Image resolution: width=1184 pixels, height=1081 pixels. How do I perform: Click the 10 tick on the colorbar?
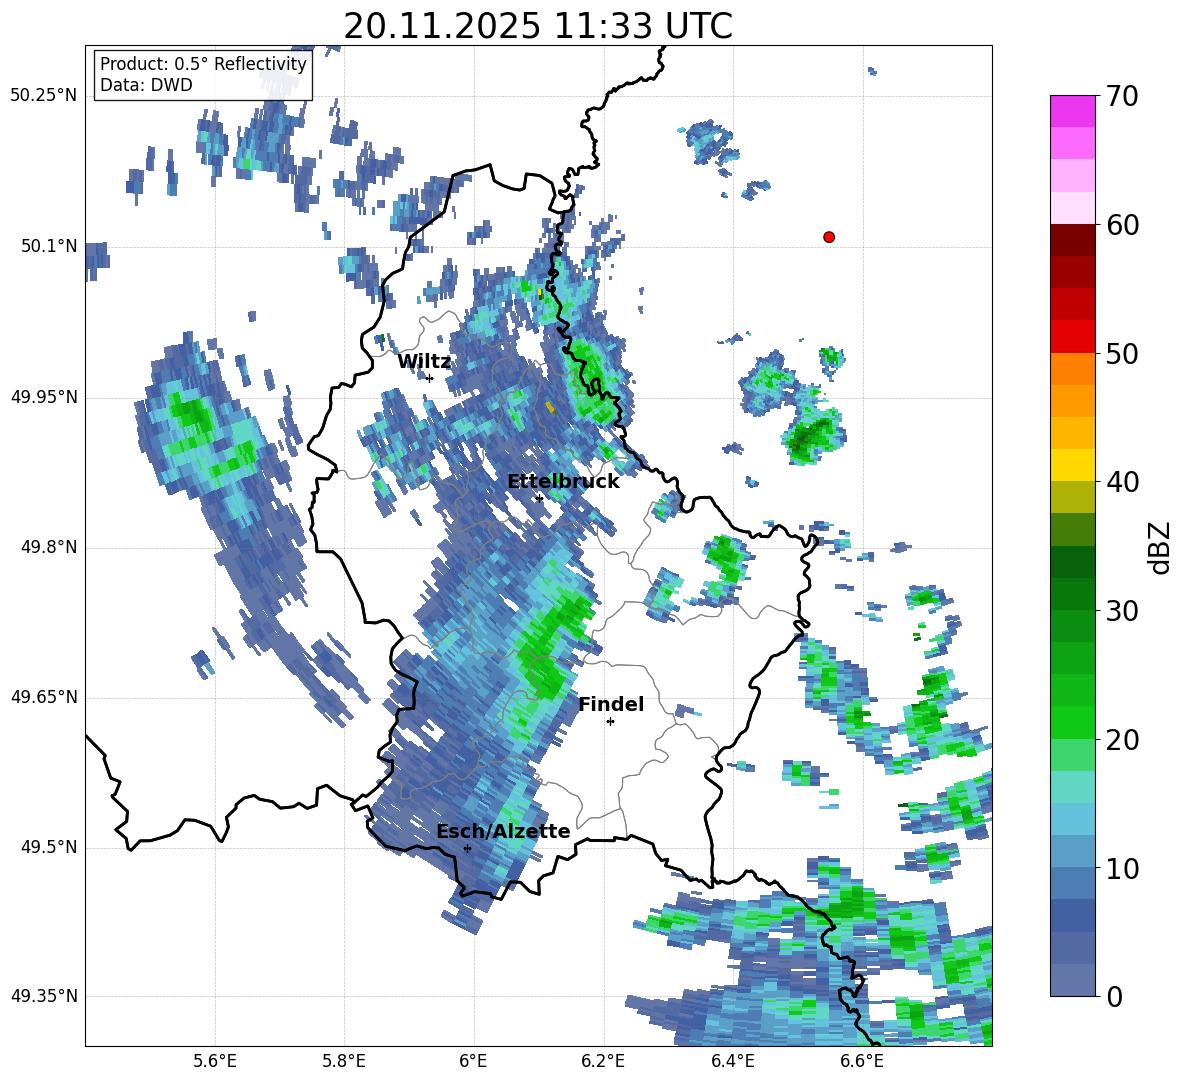1122,868
